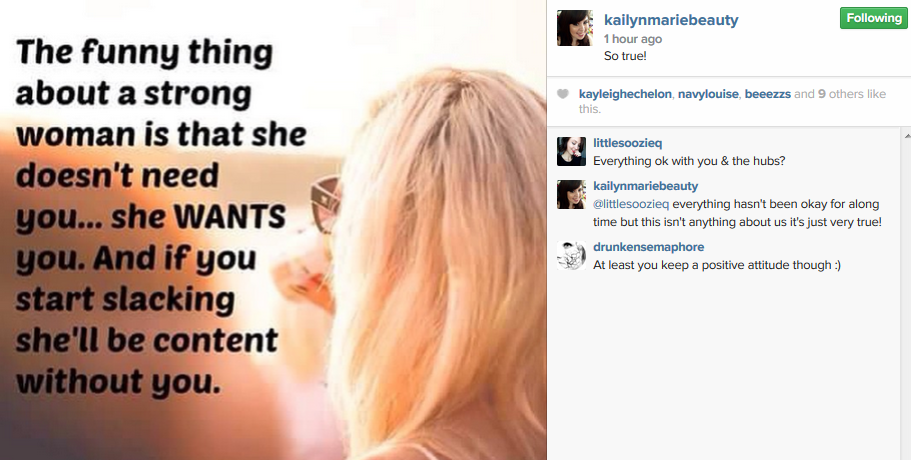Click the '1 hour ago' timestamp
Image resolution: width=915 pixels, height=460 pixels.
click(x=633, y=39)
